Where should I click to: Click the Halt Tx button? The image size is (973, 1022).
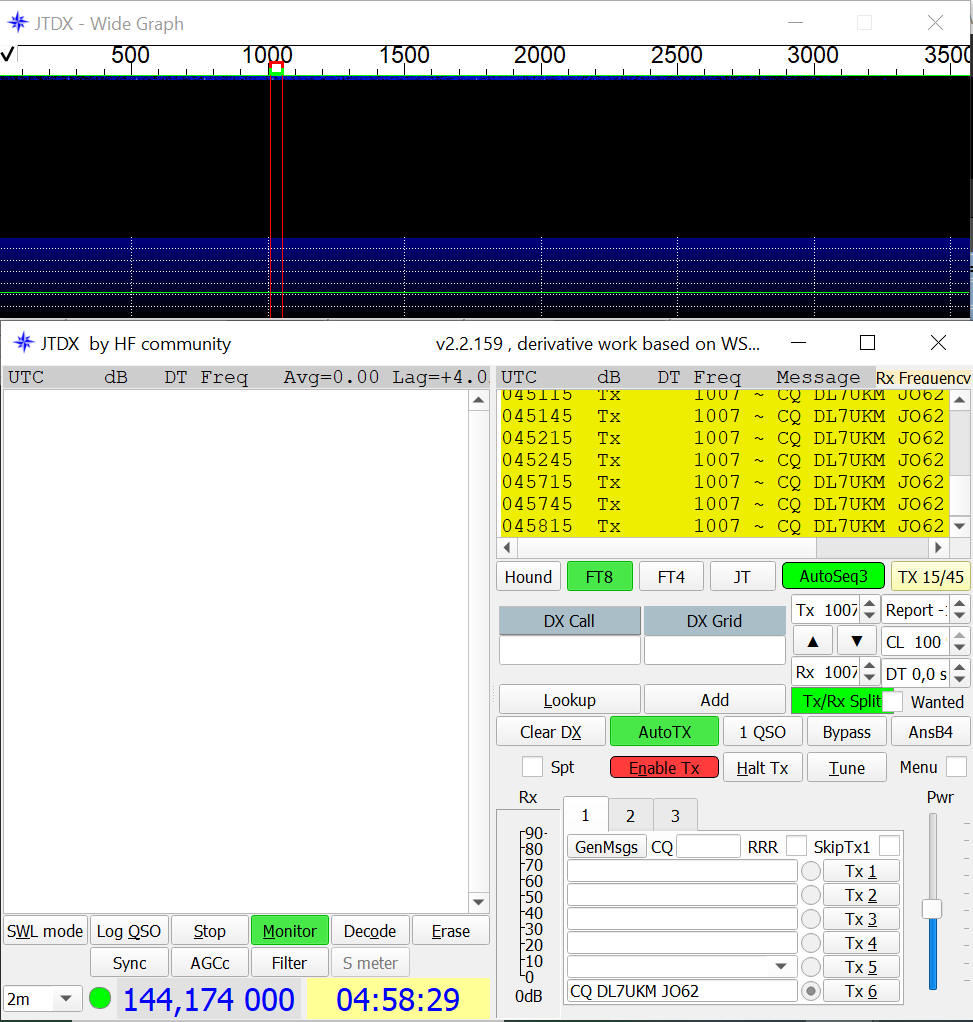(x=762, y=768)
